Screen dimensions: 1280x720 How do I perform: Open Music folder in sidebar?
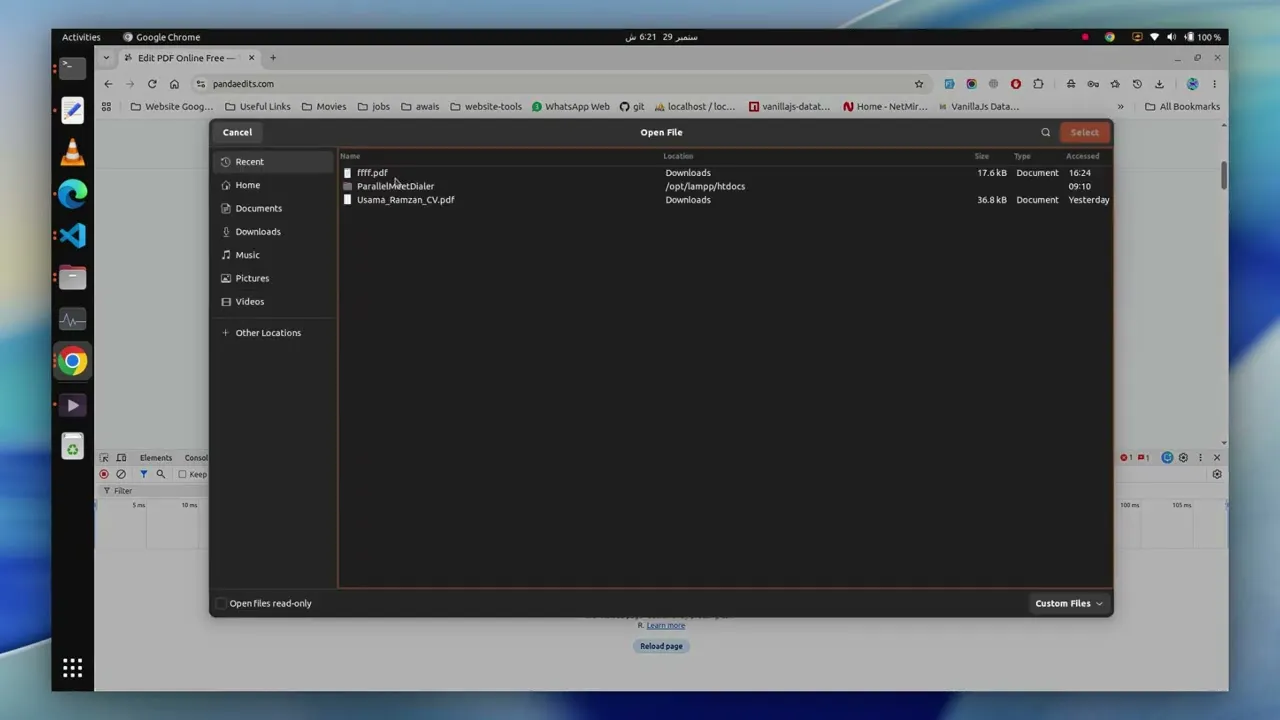tap(273, 255)
